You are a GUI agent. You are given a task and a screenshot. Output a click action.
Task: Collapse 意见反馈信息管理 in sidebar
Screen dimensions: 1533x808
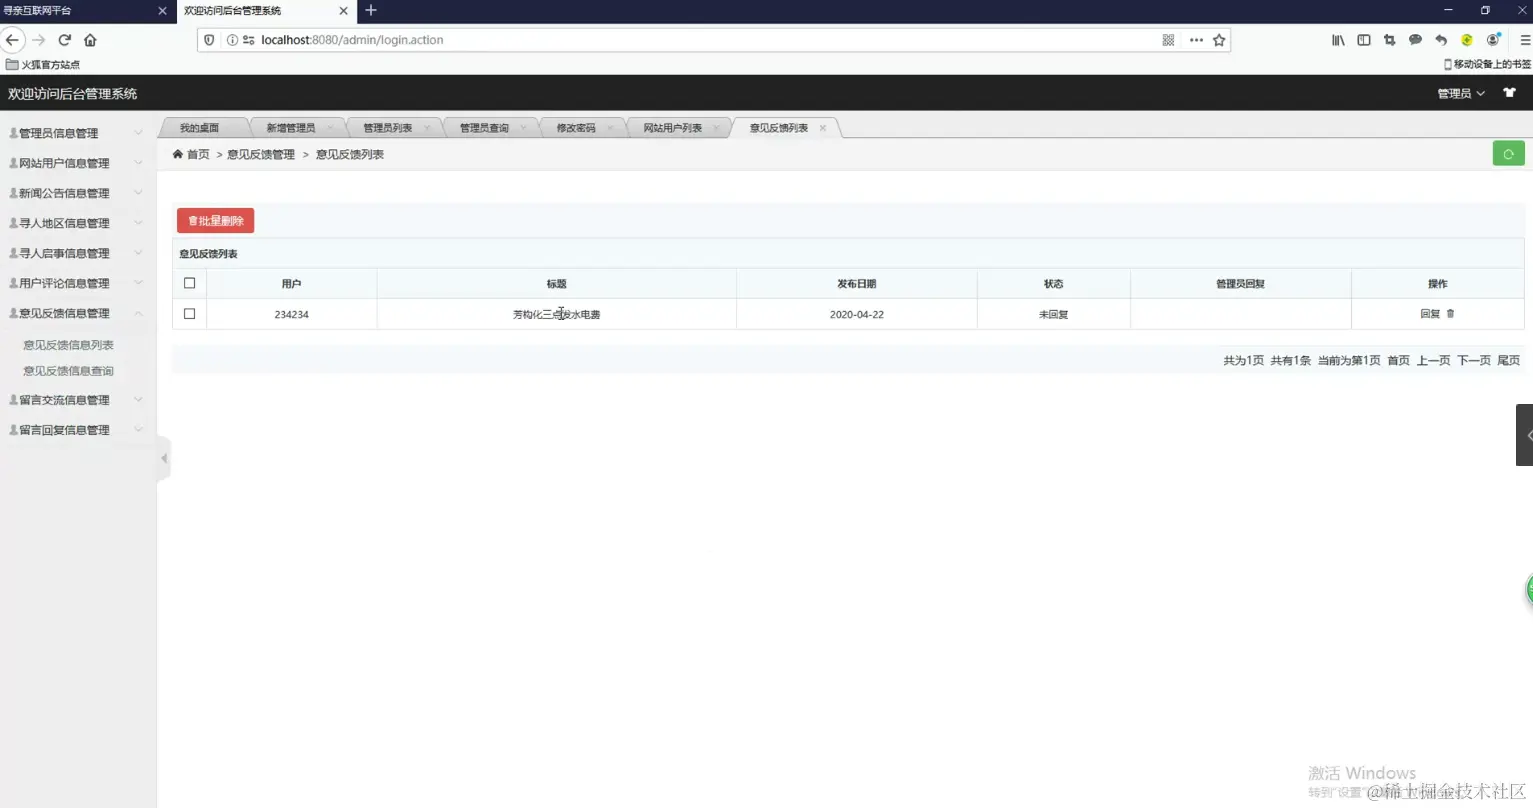click(77, 313)
